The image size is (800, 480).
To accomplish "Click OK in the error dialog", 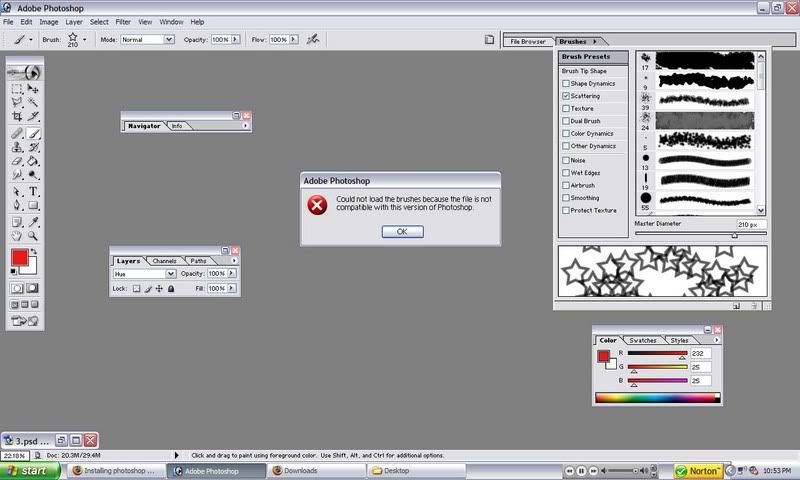I will 402,231.
